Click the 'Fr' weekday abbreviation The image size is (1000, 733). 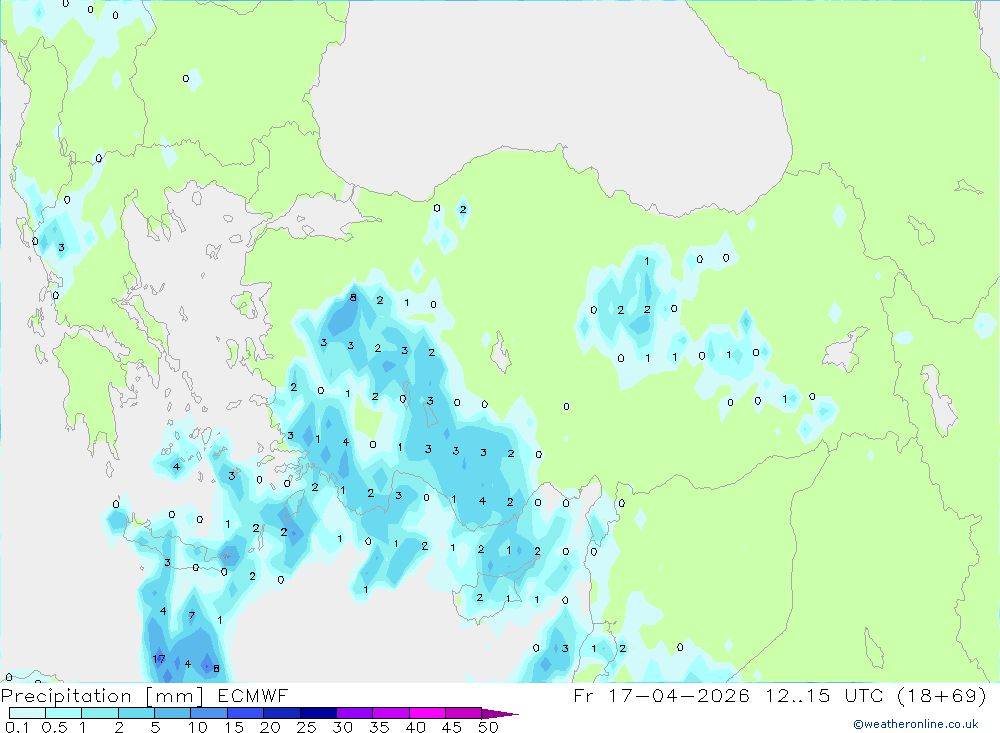coord(584,695)
